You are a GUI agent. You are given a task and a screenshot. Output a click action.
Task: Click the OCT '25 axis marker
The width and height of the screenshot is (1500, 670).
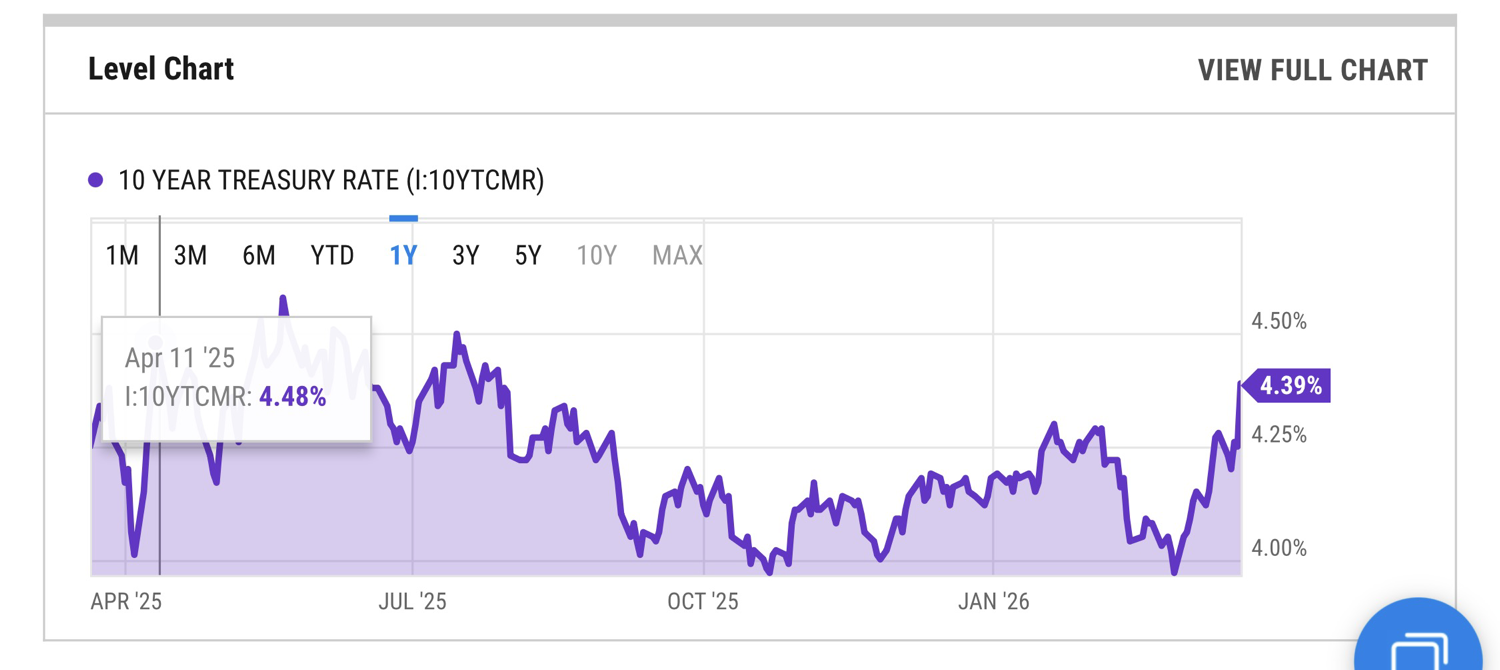point(703,601)
